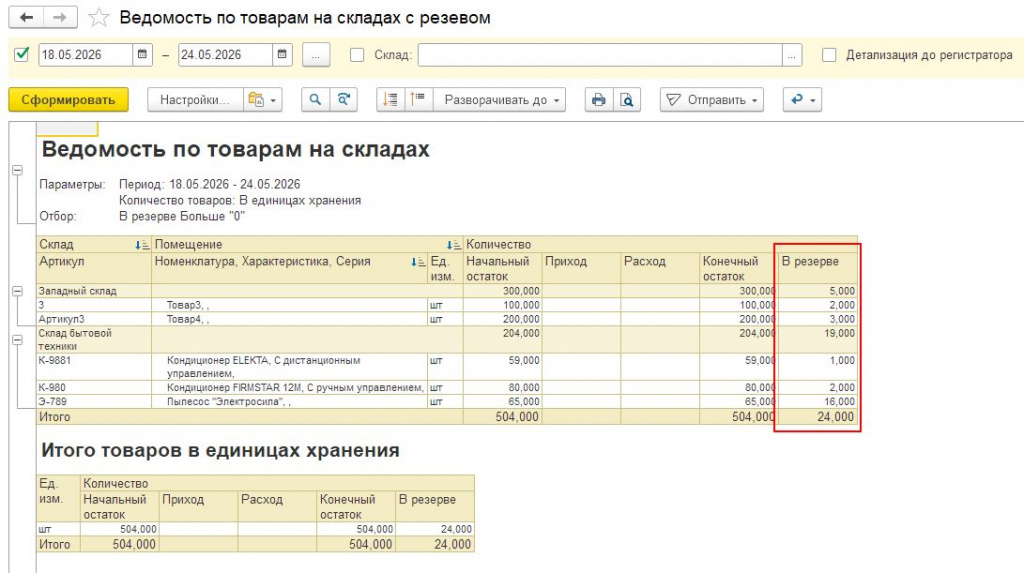
Task: Enable the Склад filter checkbox
Action: coord(357,55)
